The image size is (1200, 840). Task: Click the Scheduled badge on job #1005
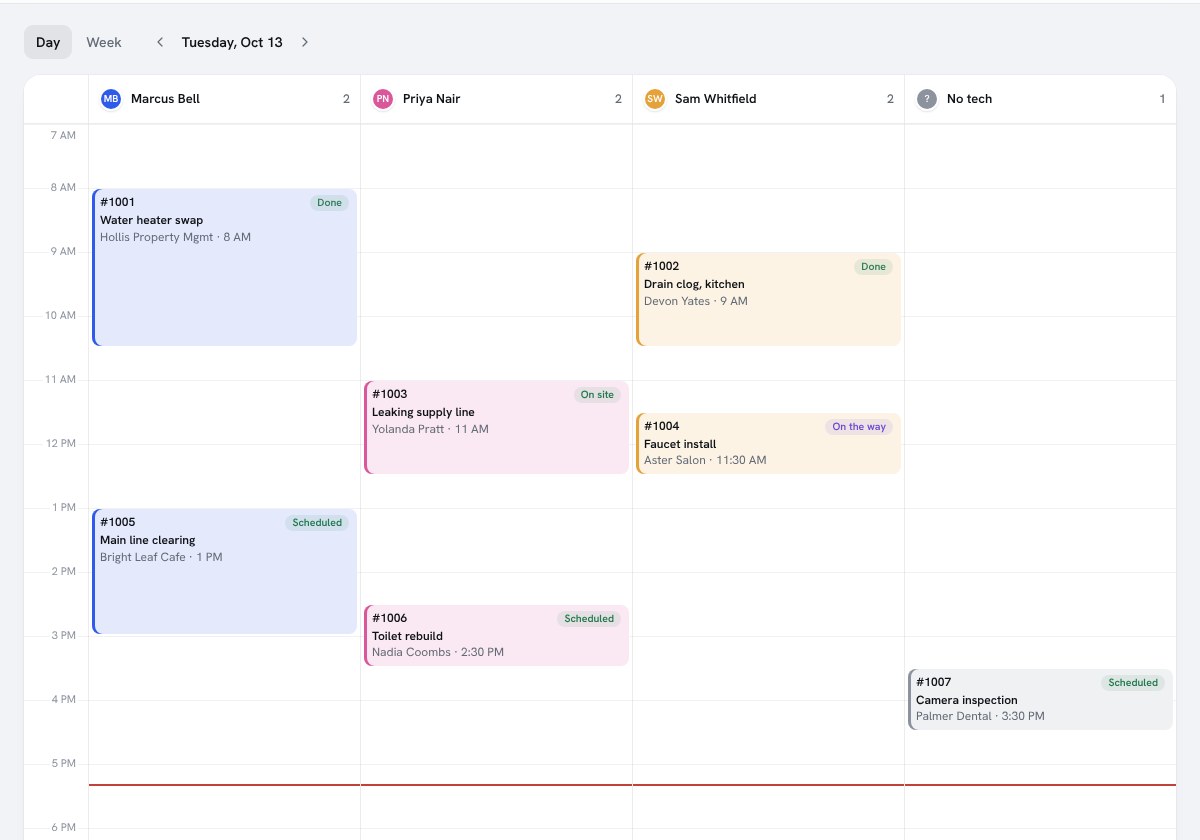pos(317,523)
